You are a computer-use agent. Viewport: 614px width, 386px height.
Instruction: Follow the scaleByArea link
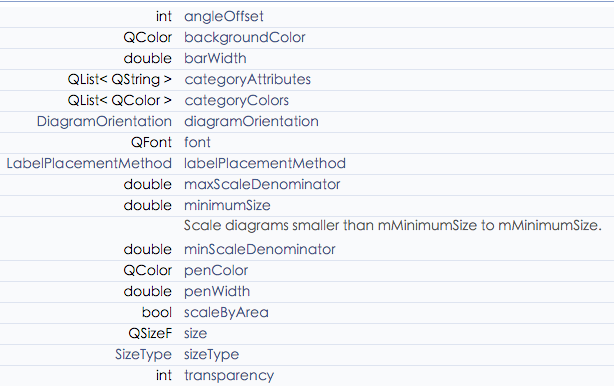(x=226, y=312)
